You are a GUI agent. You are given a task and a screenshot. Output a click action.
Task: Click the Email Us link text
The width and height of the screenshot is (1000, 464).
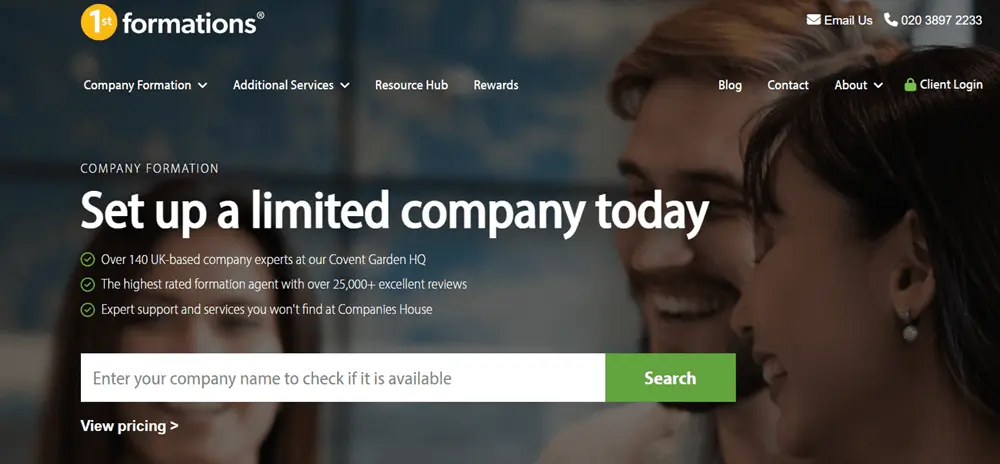pos(848,20)
